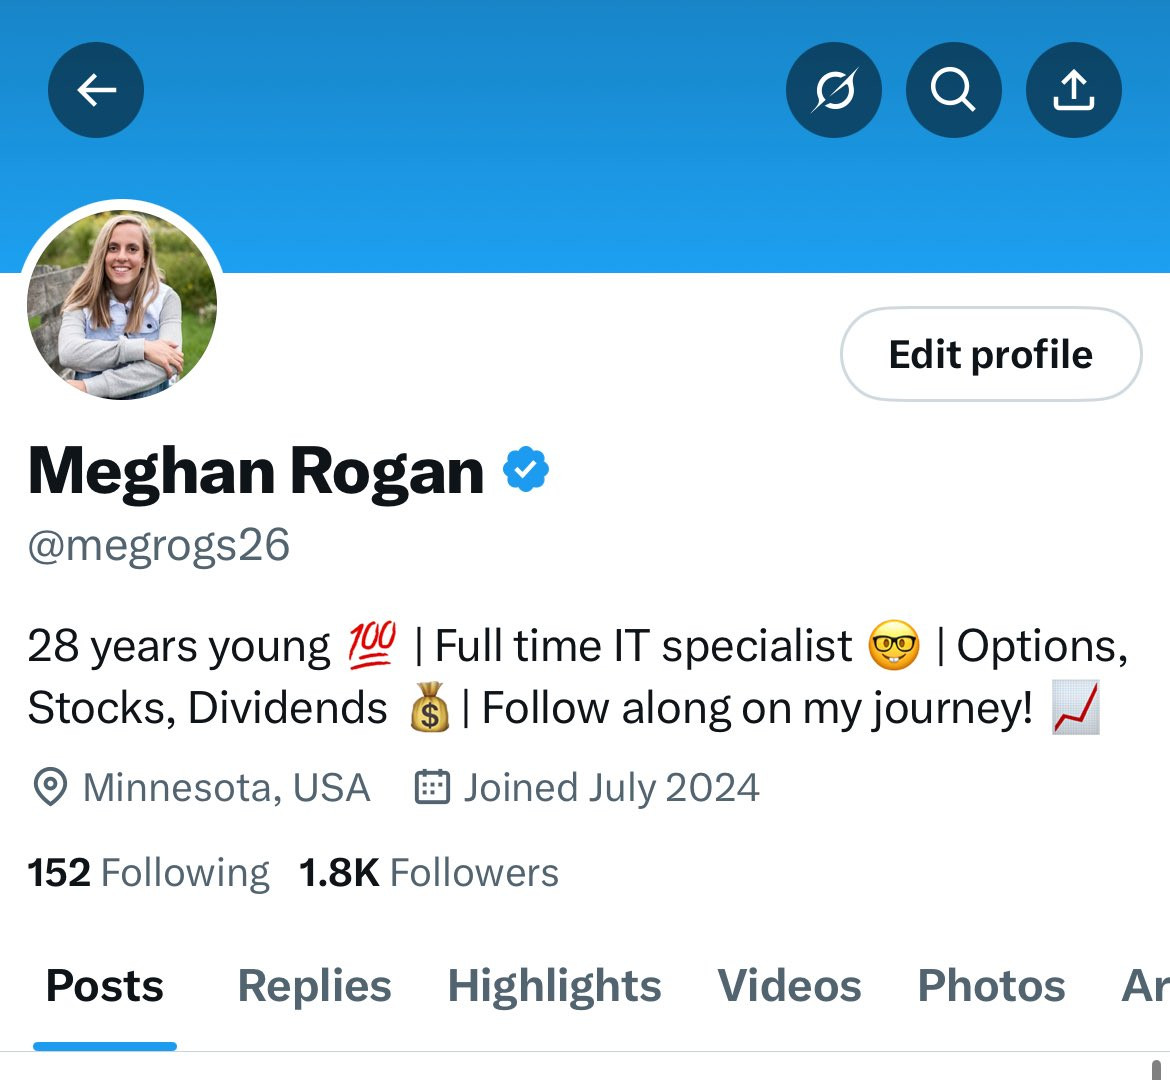
Task: Open the profile search magnifier icon
Action: point(954,90)
